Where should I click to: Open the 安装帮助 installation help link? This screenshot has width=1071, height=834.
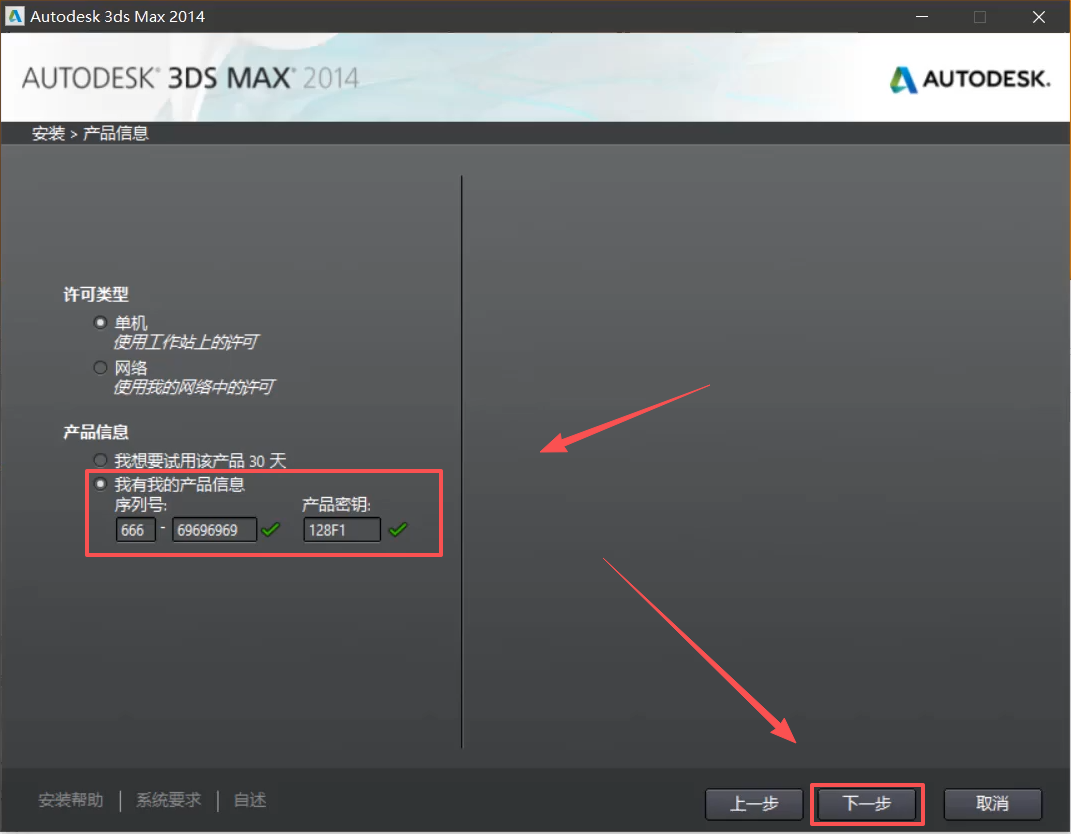pyautogui.click(x=70, y=800)
